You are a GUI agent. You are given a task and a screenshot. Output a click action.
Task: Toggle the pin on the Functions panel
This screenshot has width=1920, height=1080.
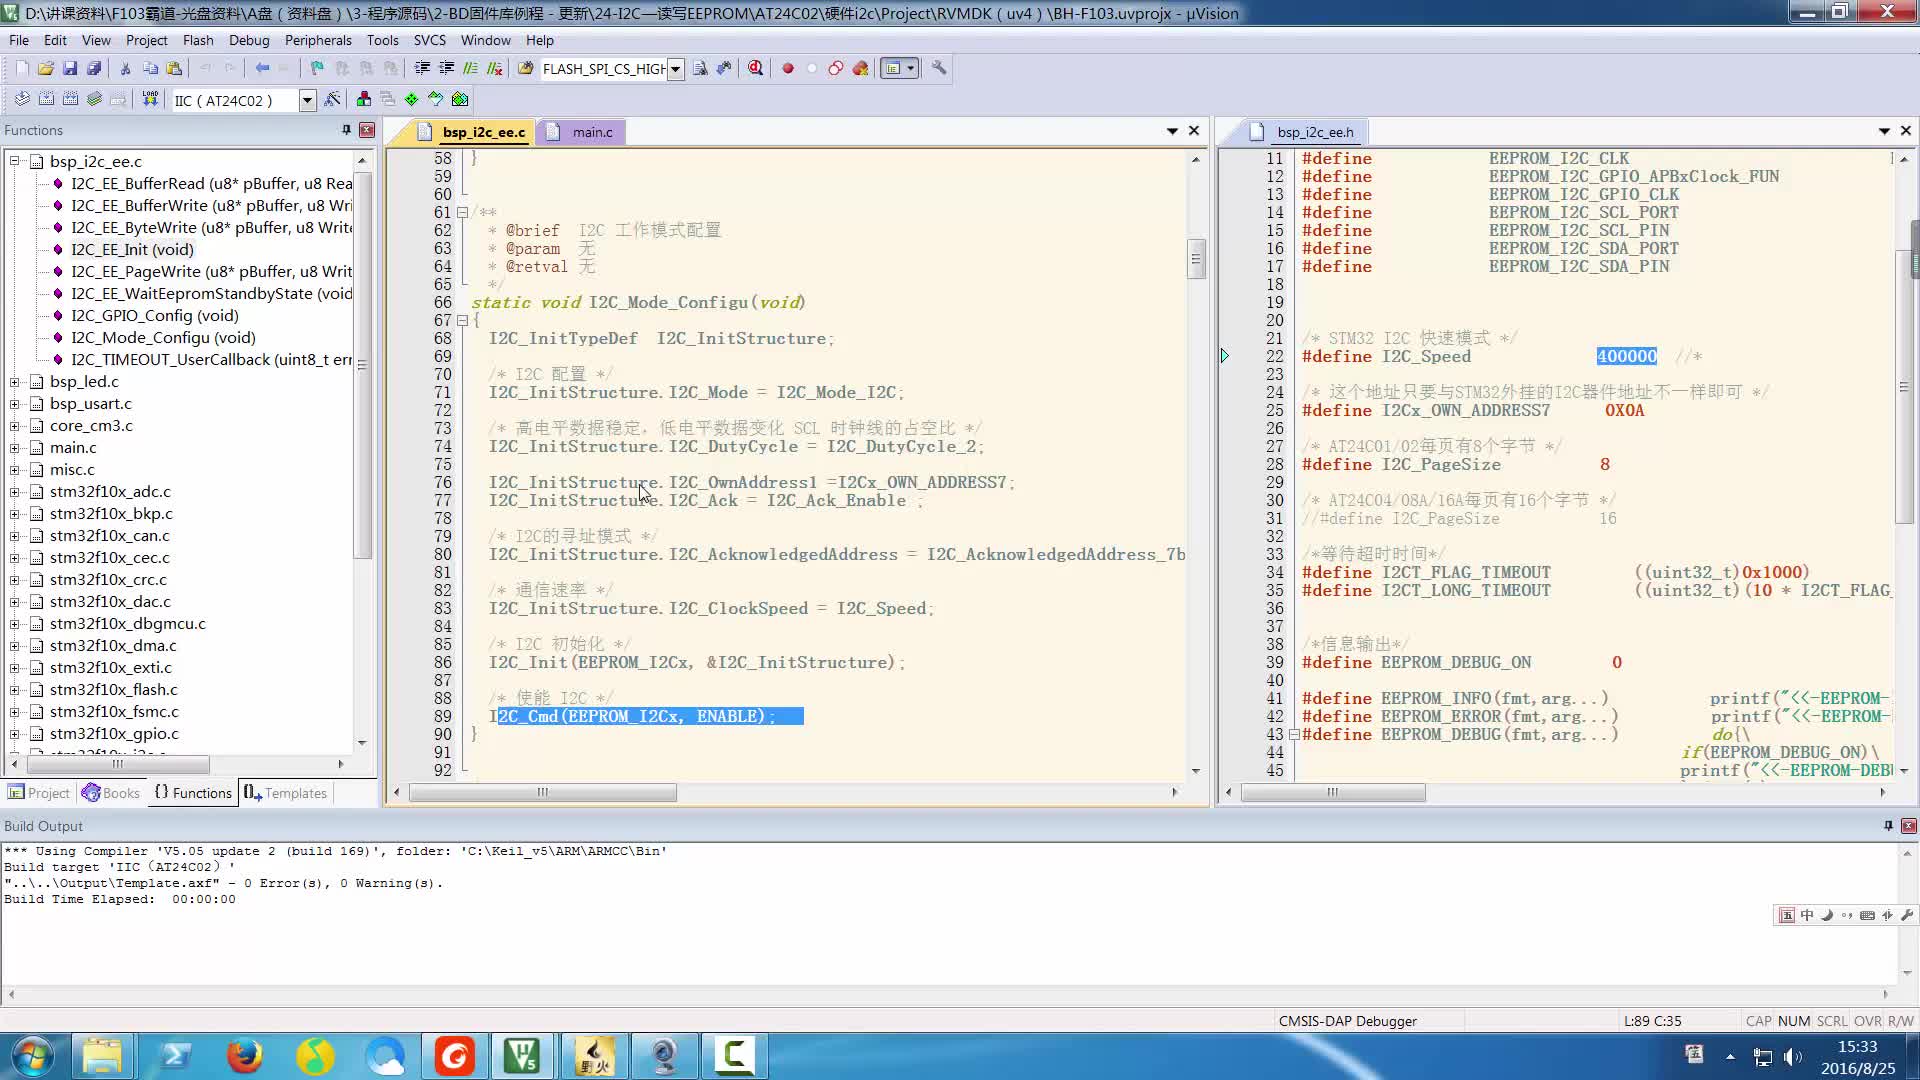pos(346,130)
